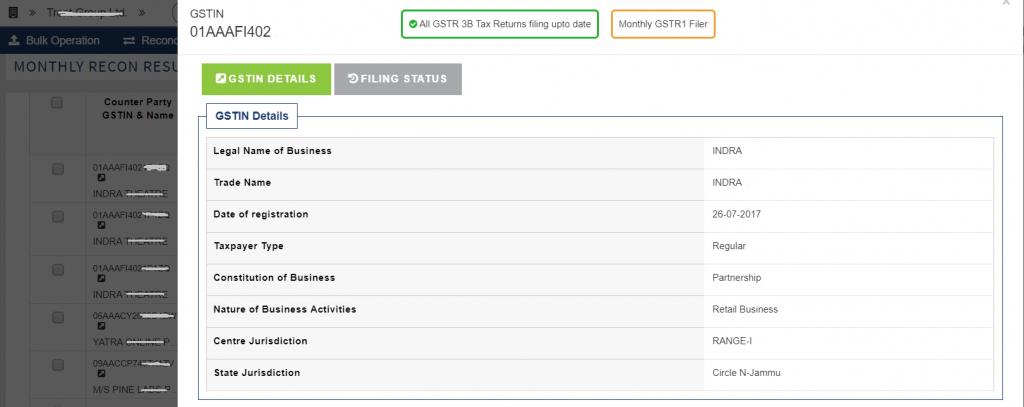This screenshot has height=407, width=1024.
Task: Check the third INDRA THEATRE row checkbox
Action: pos(58,270)
